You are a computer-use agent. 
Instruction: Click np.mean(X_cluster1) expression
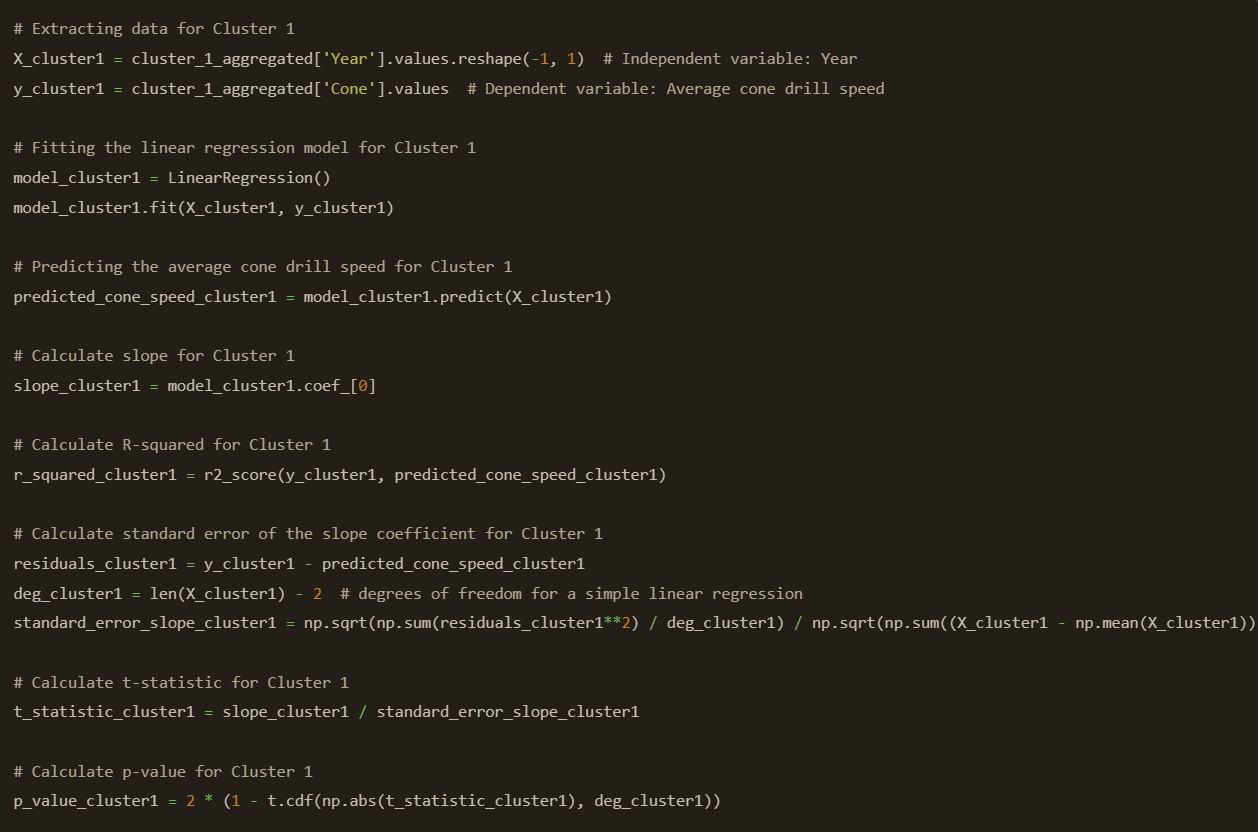[x=1157, y=623]
